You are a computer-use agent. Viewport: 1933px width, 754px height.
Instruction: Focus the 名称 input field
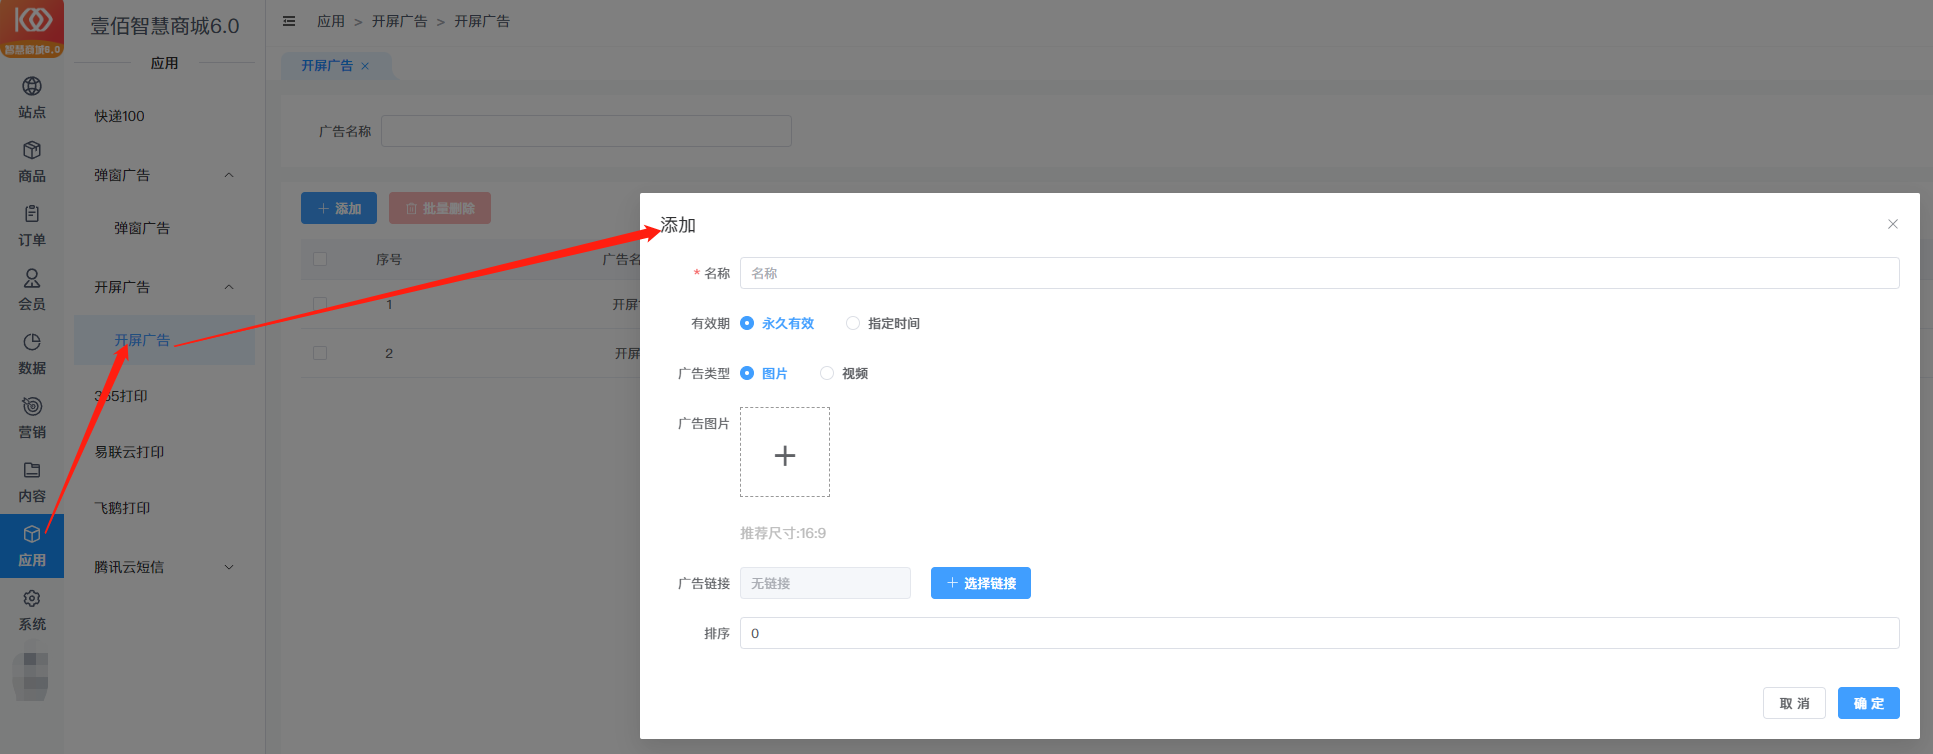pos(1320,273)
